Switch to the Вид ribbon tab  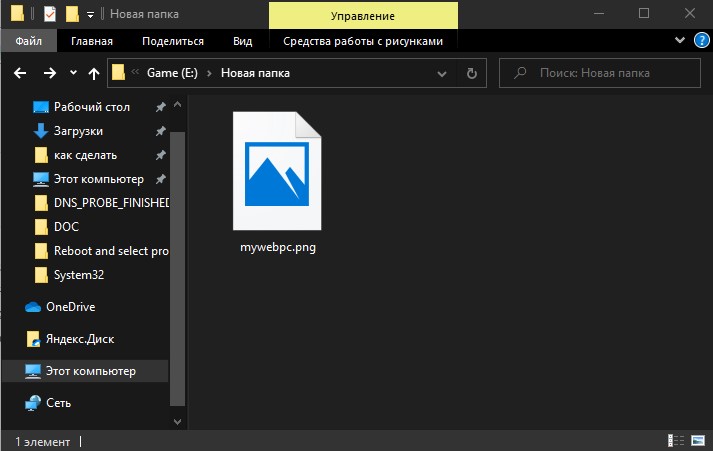(x=242, y=41)
